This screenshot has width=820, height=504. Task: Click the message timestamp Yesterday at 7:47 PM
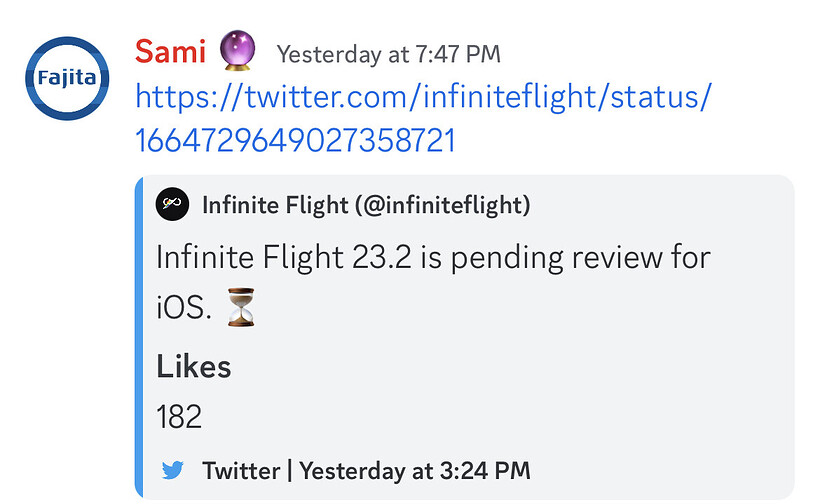click(x=388, y=53)
